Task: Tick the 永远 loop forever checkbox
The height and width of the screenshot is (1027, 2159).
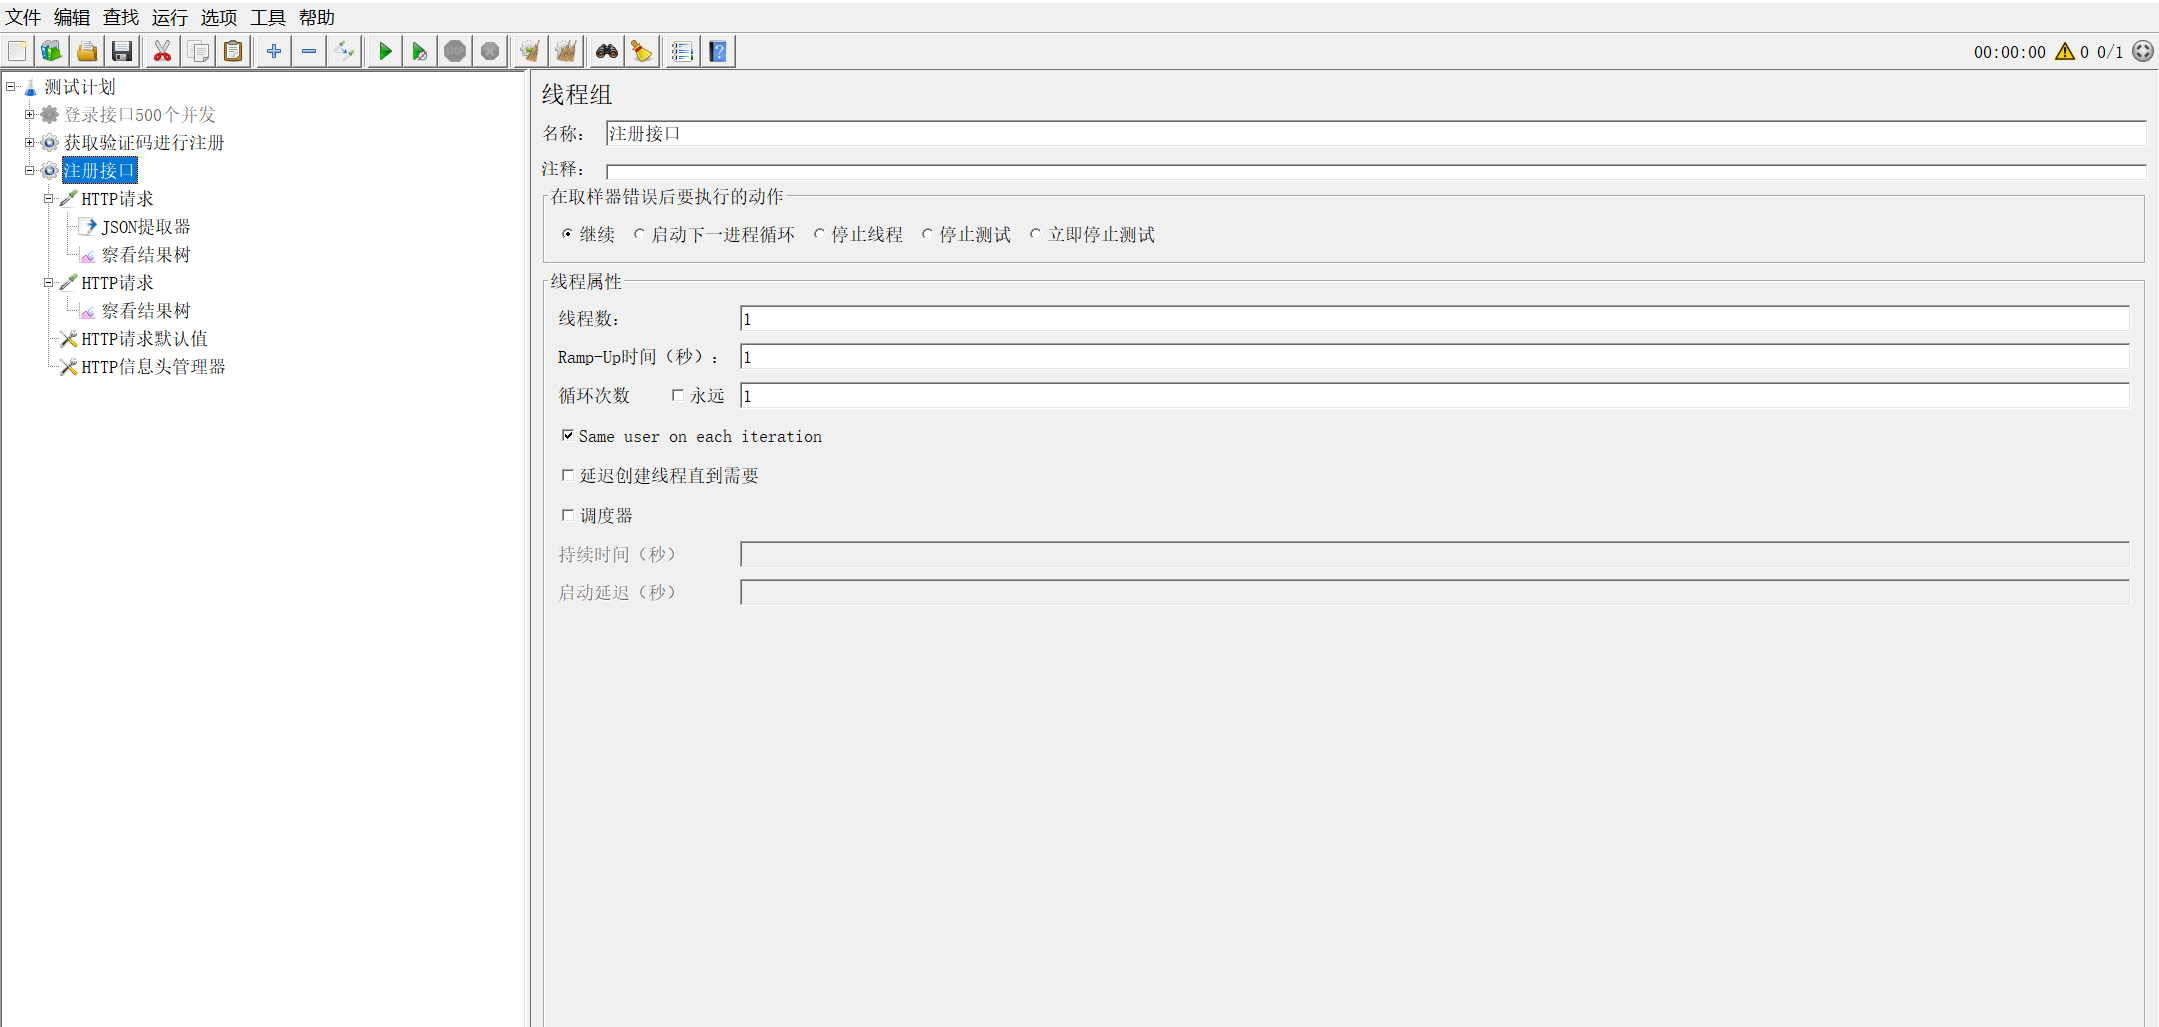Action: pyautogui.click(x=678, y=395)
